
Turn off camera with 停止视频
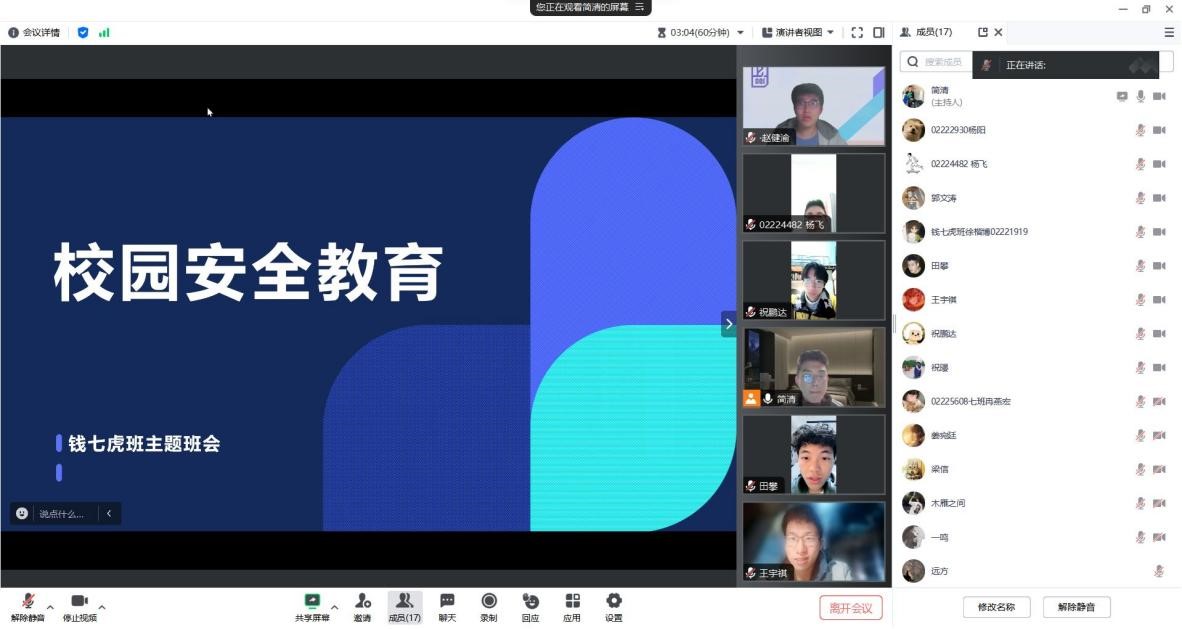click(79, 604)
